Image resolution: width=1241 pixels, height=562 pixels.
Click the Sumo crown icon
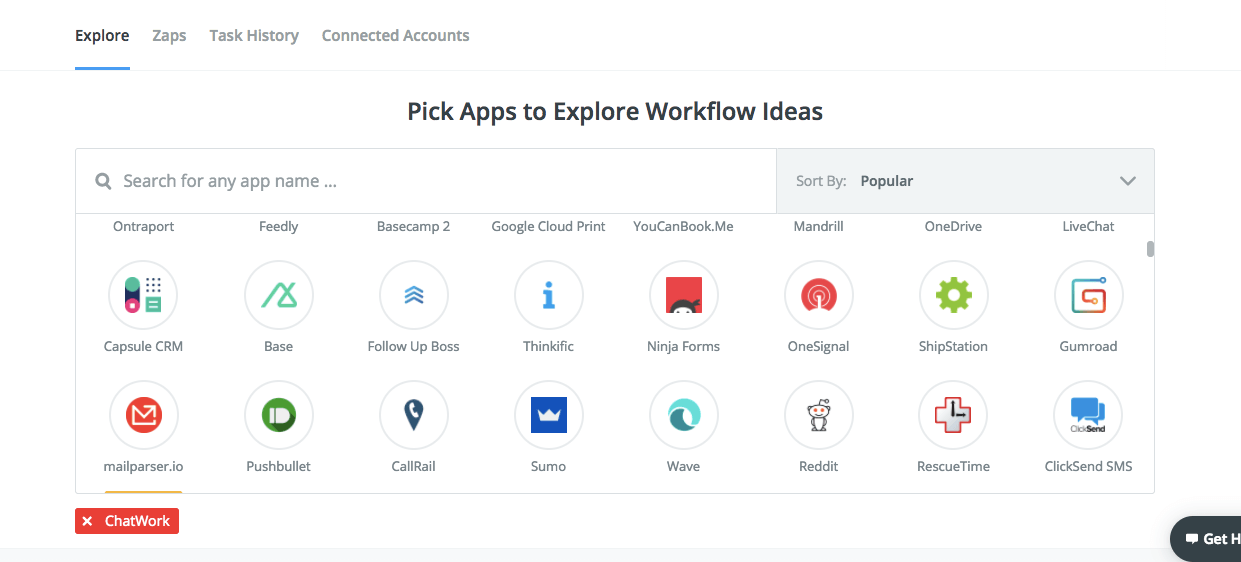549,415
